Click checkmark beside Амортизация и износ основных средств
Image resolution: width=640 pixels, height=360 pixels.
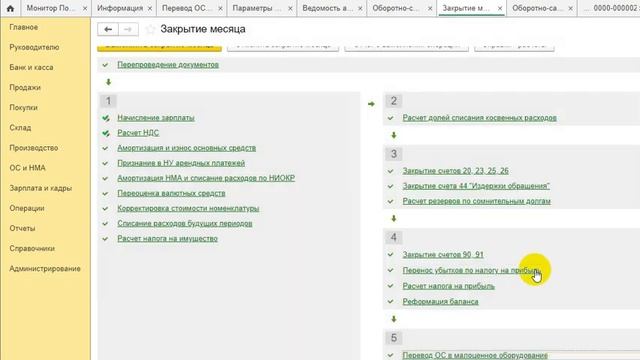tap(105, 148)
